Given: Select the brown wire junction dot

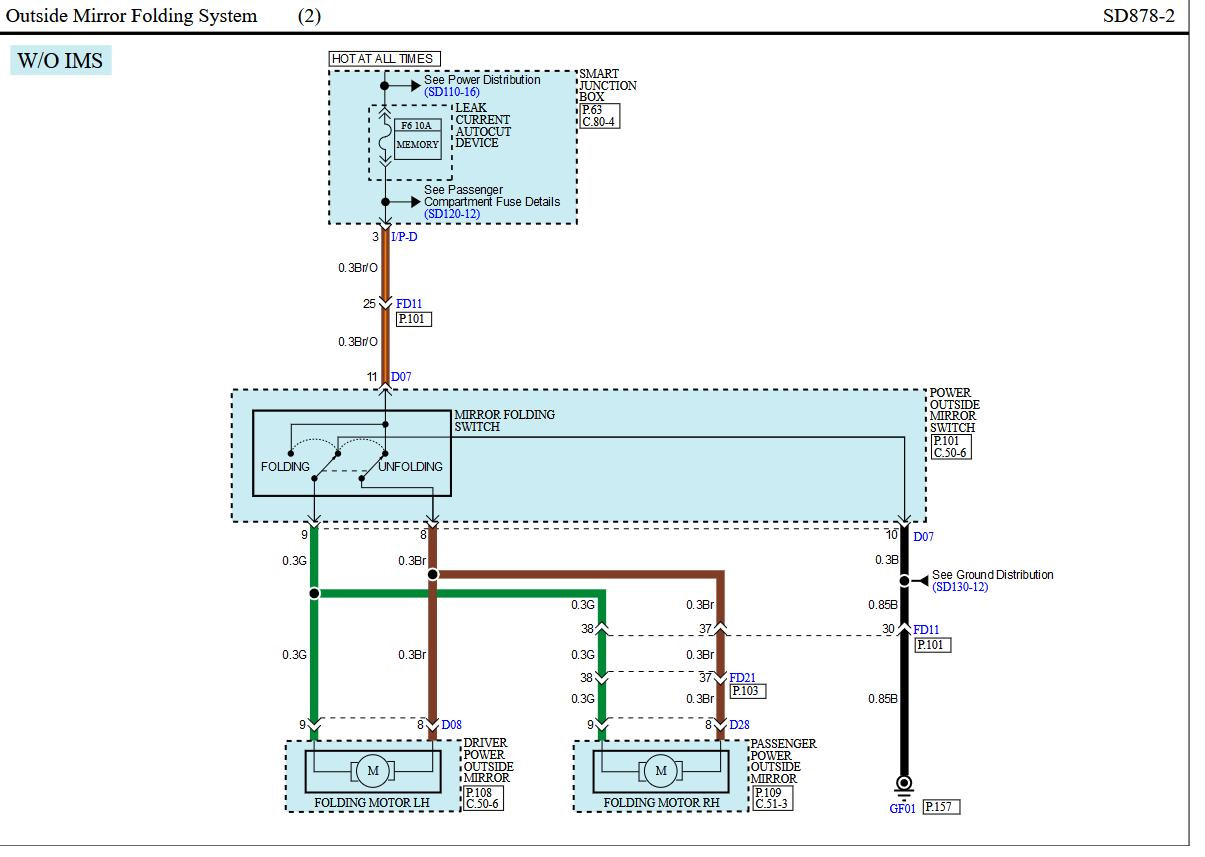Looking at the screenshot, I should coord(432,574).
